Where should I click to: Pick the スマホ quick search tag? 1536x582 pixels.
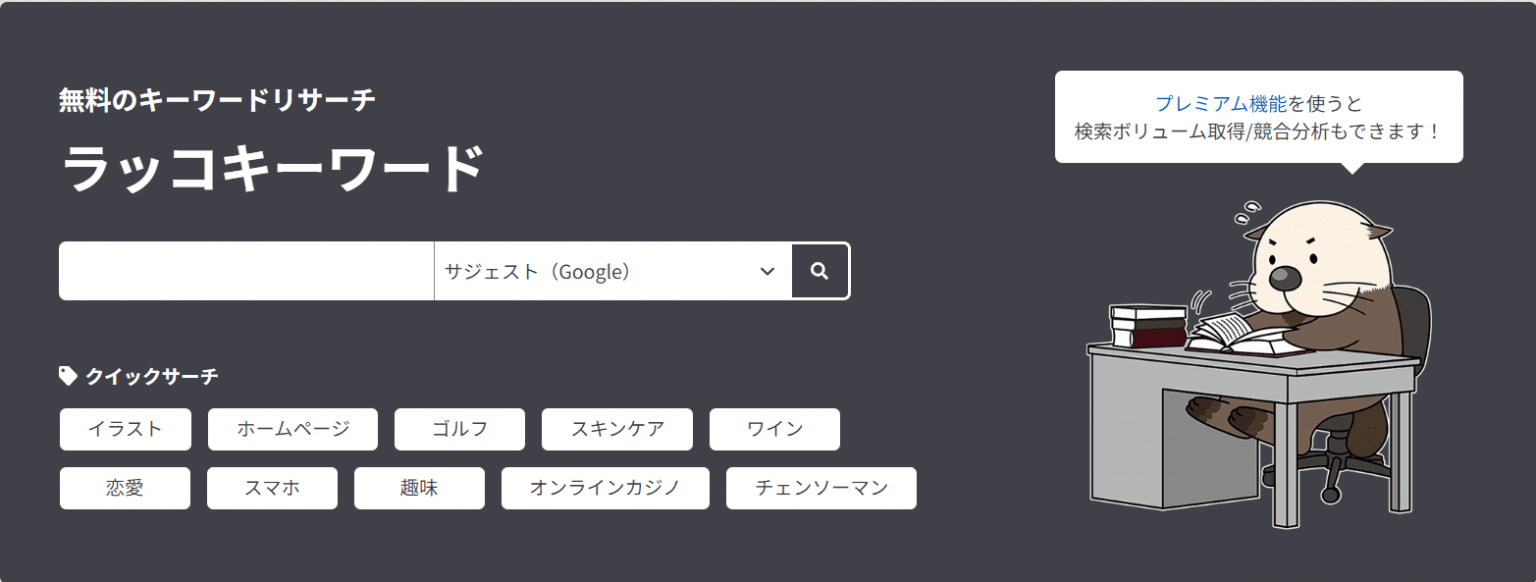coord(272,488)
